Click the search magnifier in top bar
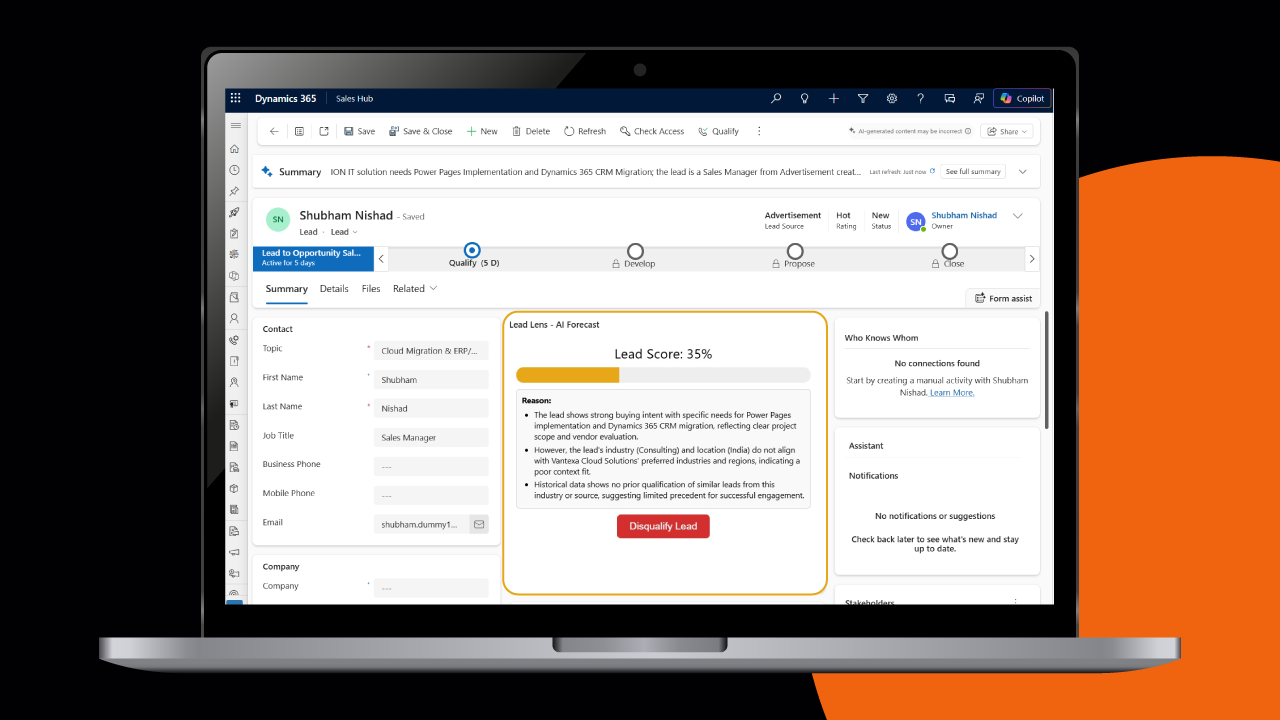This screenshot has height=720, width=1280. click(x=776, y=99)
